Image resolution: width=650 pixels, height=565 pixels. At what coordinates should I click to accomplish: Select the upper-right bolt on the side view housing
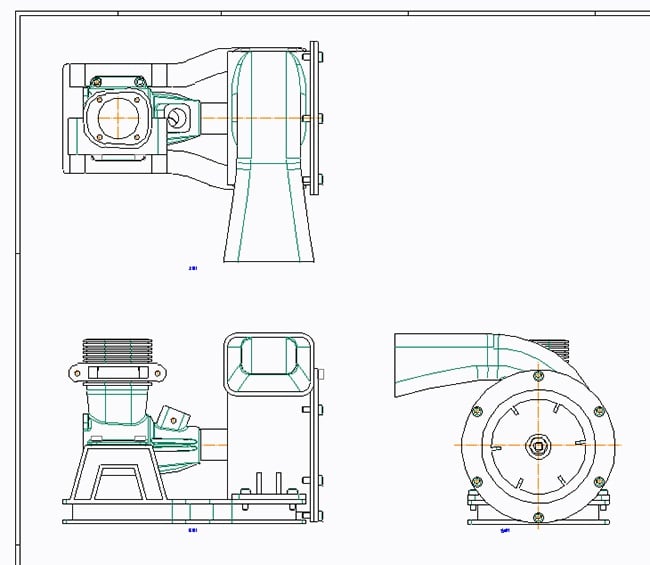coord(599,411)
